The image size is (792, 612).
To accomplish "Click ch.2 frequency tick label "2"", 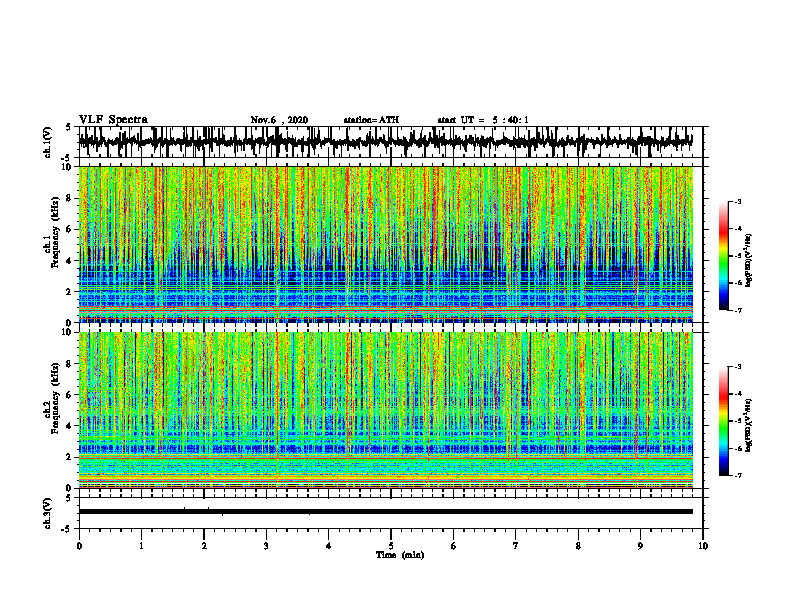I will (x=70, y=457).
